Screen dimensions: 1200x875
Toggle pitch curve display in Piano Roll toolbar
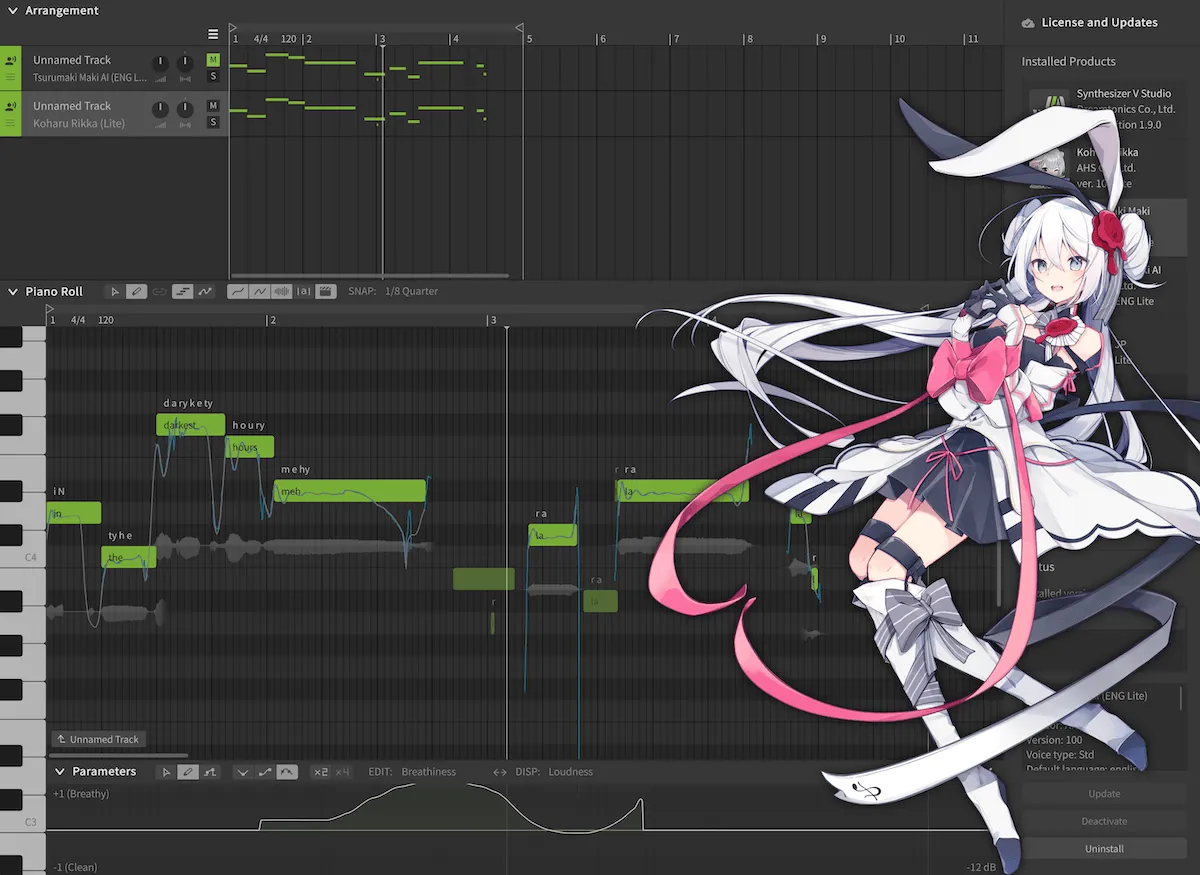(x=205, y=291)
